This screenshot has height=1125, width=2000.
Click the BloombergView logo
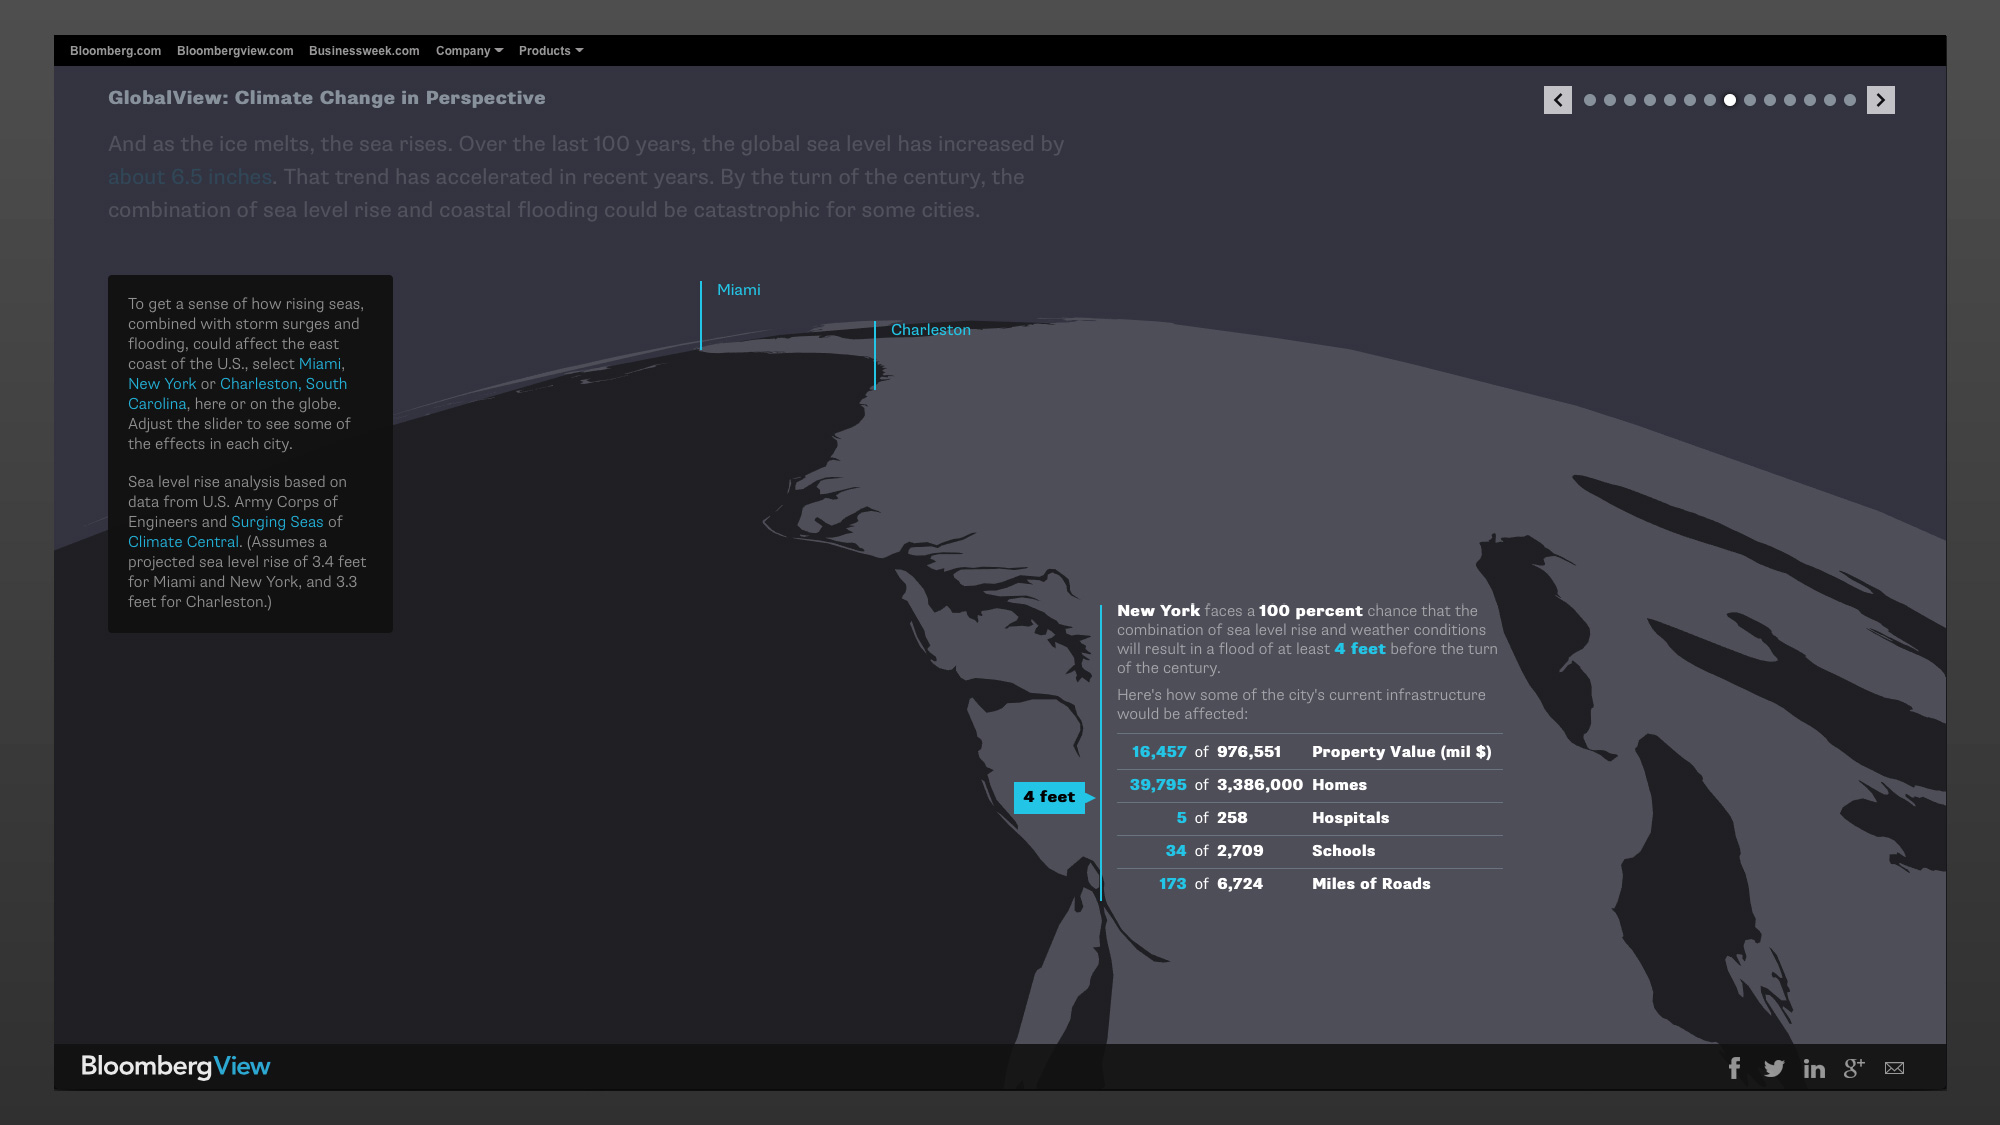click(176, 1066)
